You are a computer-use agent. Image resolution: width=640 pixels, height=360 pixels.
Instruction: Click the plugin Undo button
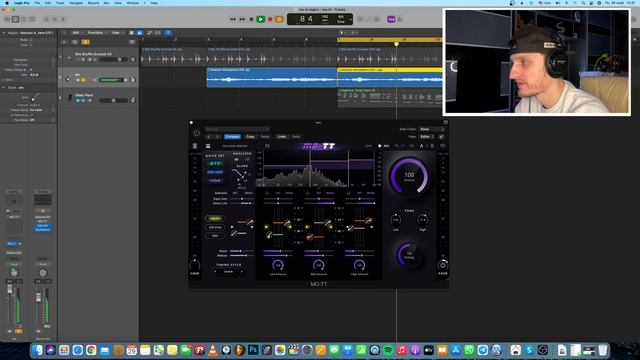pos(282,137)
